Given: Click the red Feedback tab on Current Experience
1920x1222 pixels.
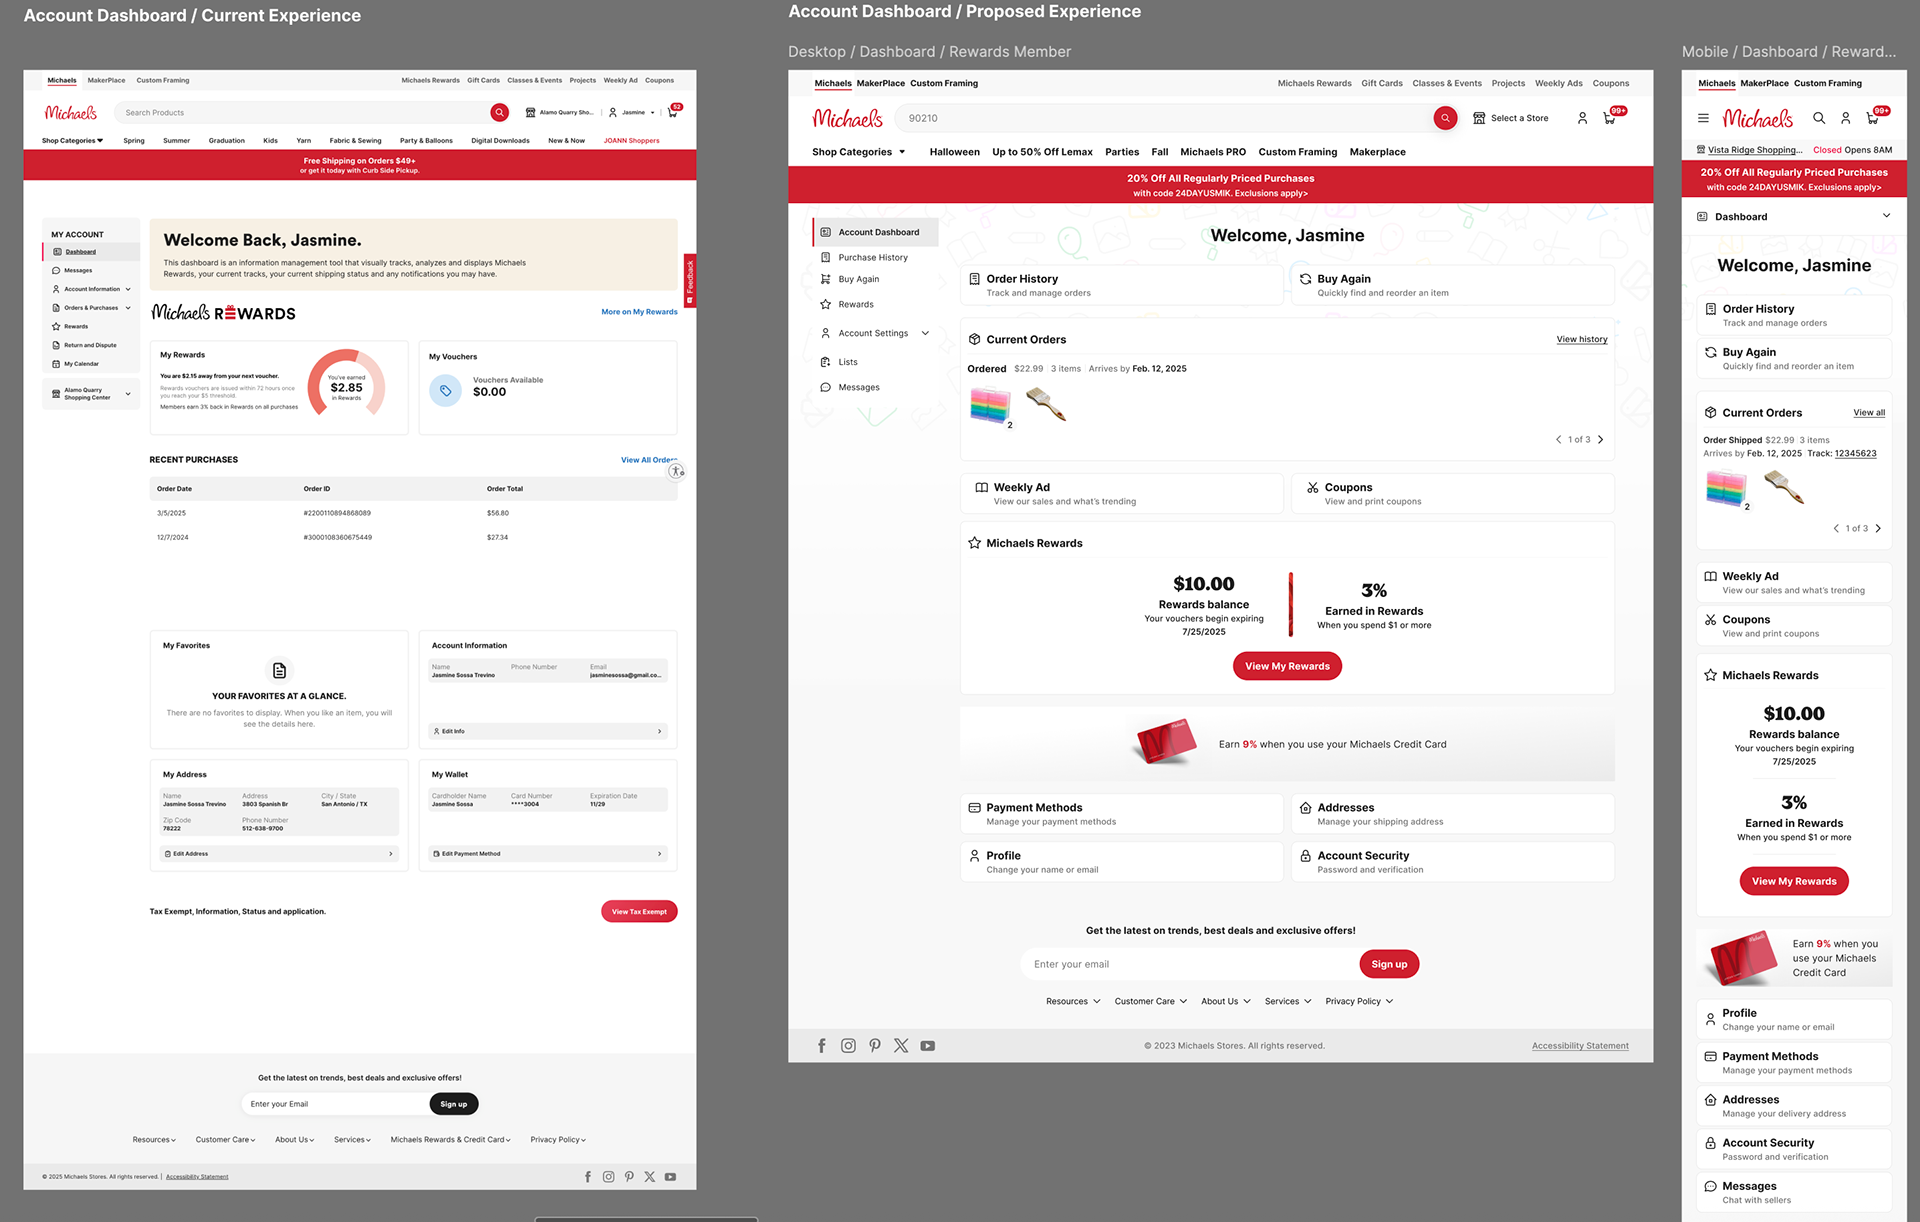Looking at the screenshot, I should [690, 282].
